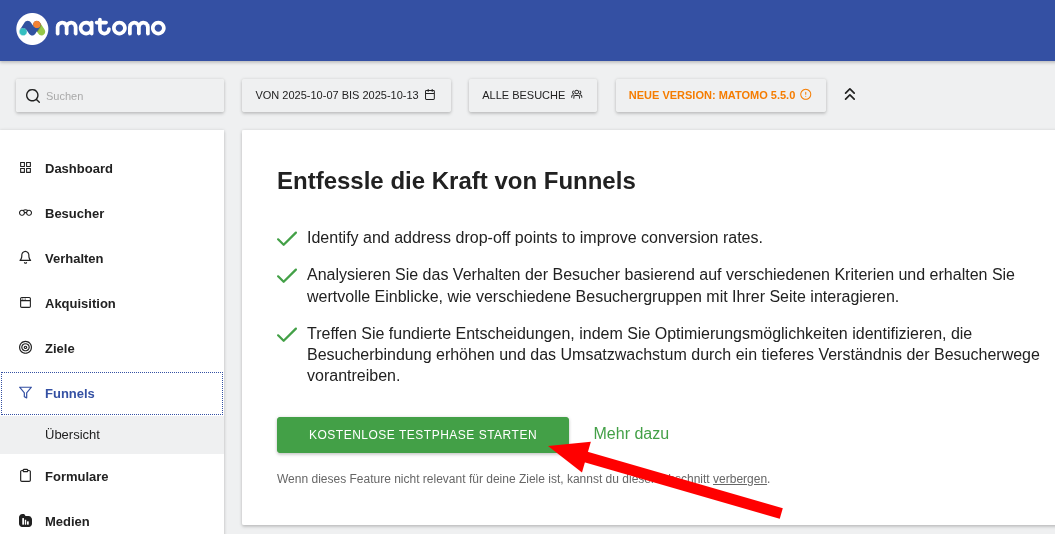The image size is (1055, 534).
Task: Open the Übersicht submenu item
Action: pos(72,435)
